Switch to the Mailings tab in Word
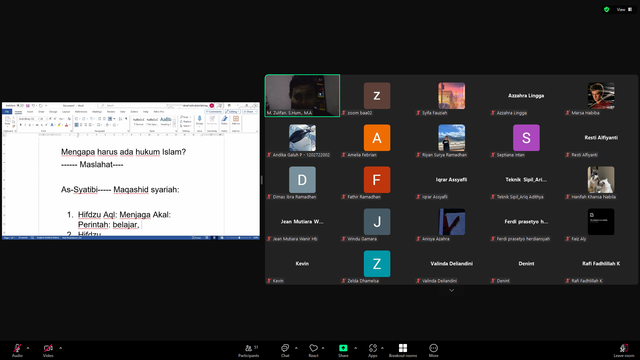640x360 pixels. (97, 111)
